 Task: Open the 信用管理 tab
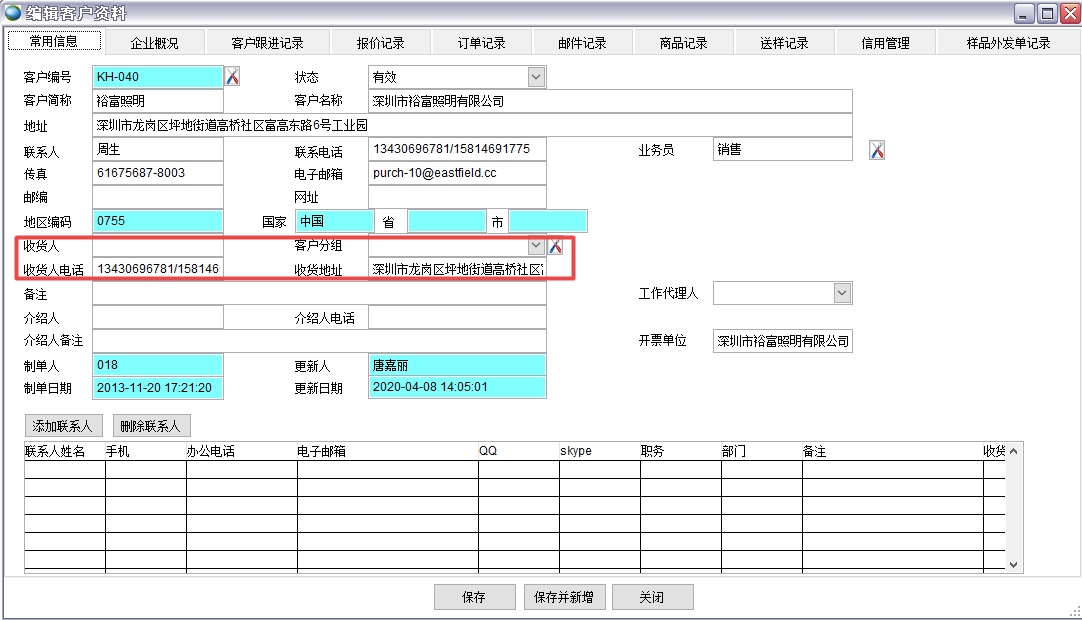tap(886, 42)
